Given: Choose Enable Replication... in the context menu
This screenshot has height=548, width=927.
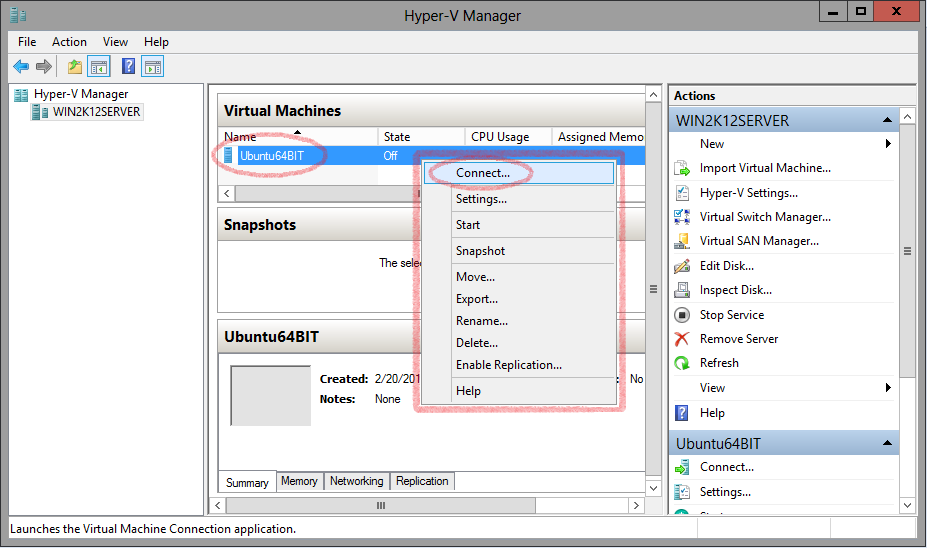Looking at the screenshot, I should pos(519,365).
